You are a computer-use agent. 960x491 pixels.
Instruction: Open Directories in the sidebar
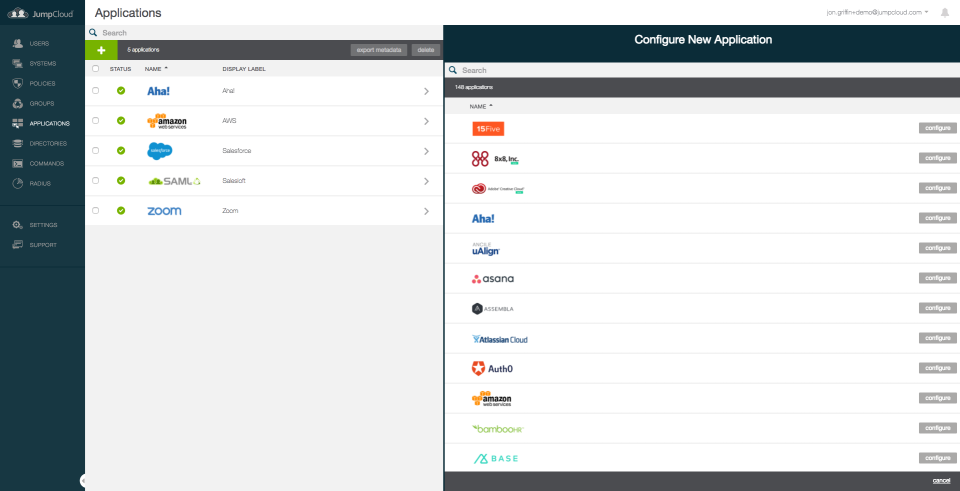48,143
